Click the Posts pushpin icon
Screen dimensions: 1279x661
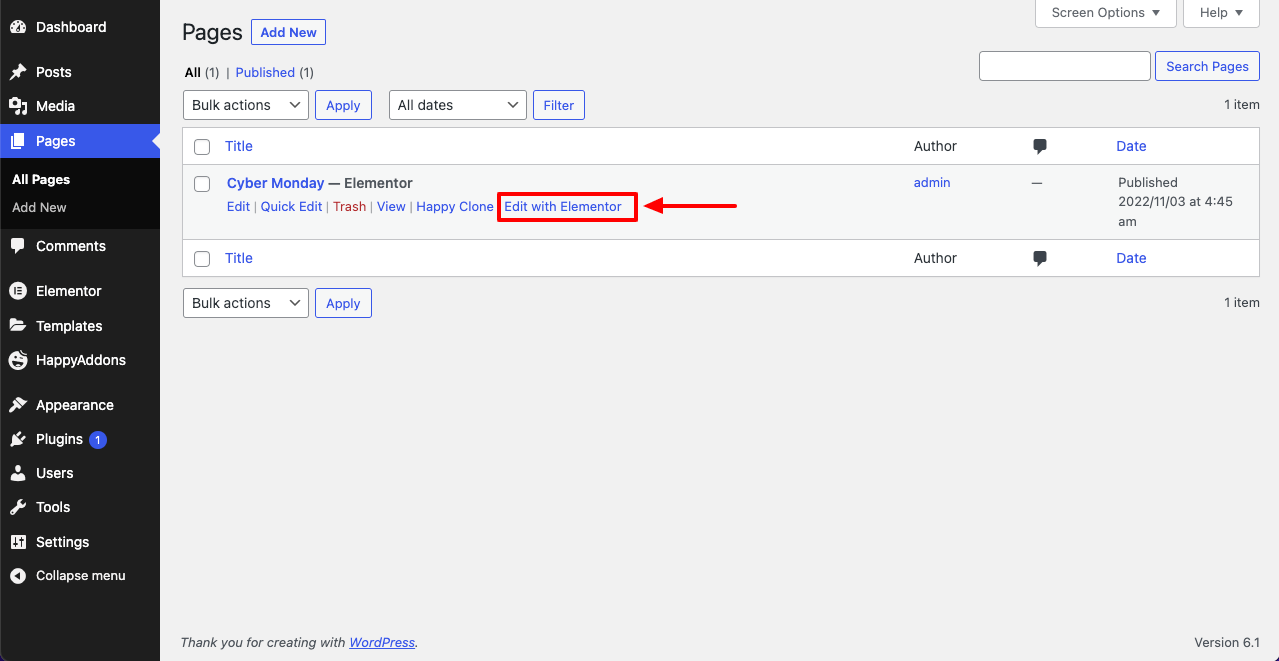18,72
